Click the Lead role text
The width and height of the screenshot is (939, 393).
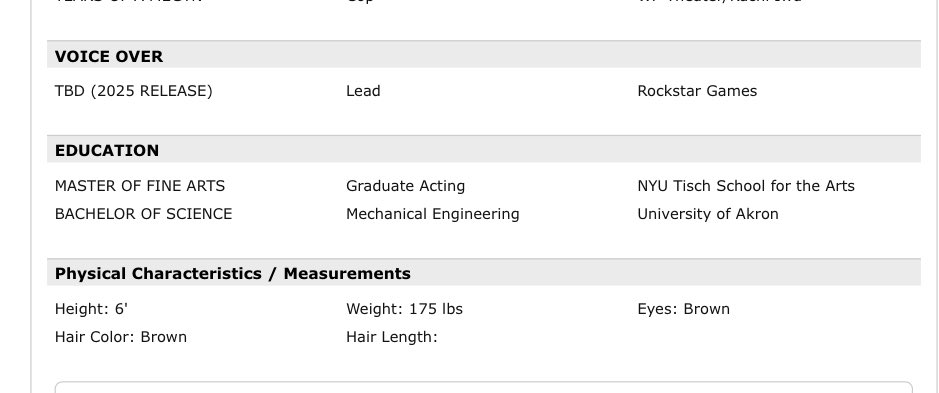(x=363, y=91)
